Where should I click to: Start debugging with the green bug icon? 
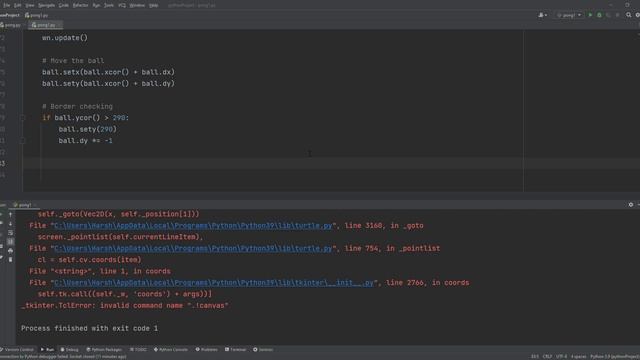click(x=599, y=15)
